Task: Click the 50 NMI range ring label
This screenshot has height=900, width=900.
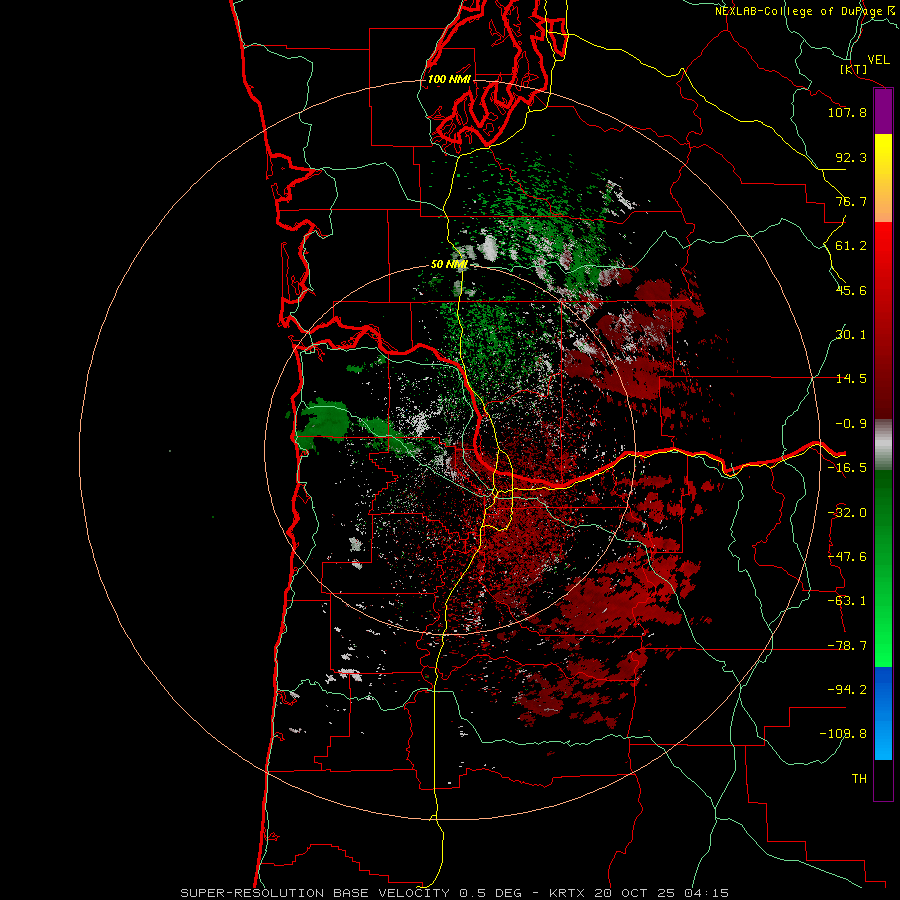Action: pos(449,264)
